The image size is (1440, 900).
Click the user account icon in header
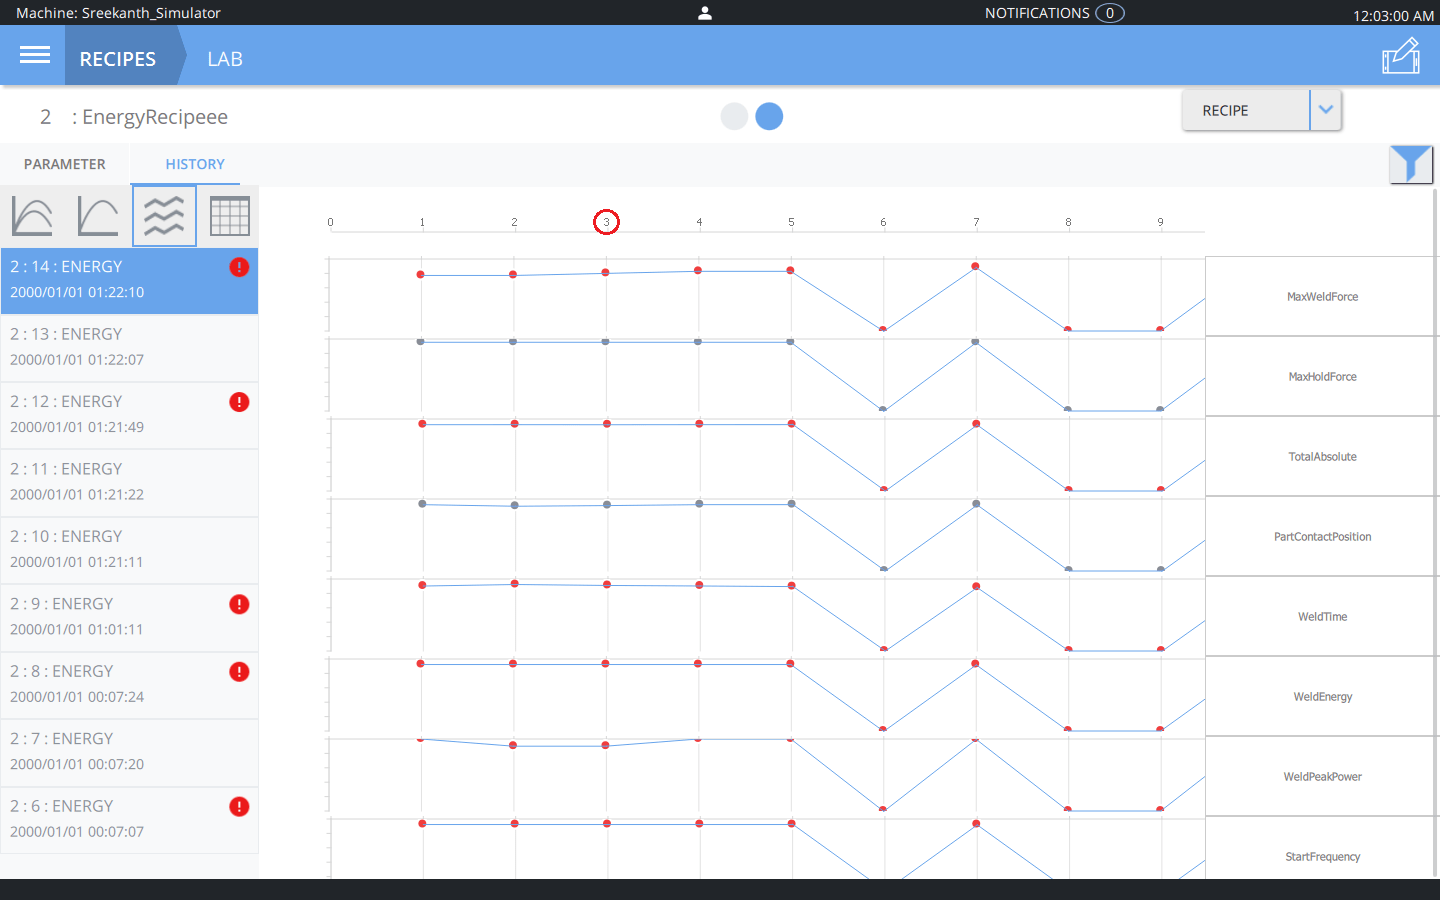coord(704,13)
